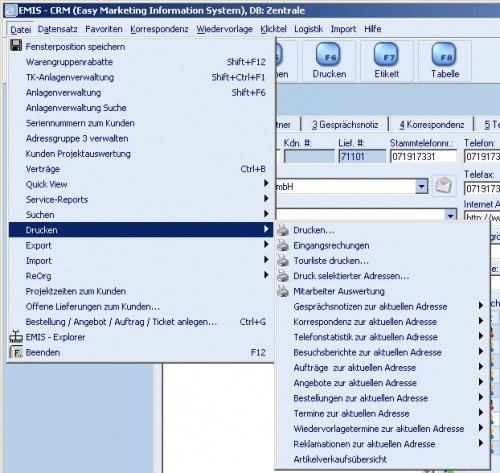Click printer icon beside Druck selektierter Adressen
Viewport: 500px width, 473px height.
pyautogui.click(x=283, y=276)
